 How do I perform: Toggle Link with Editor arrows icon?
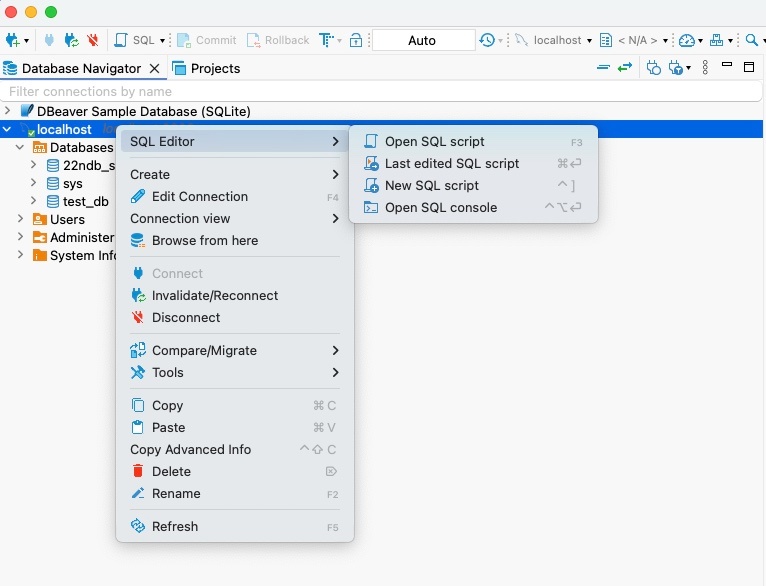point(625,67)
